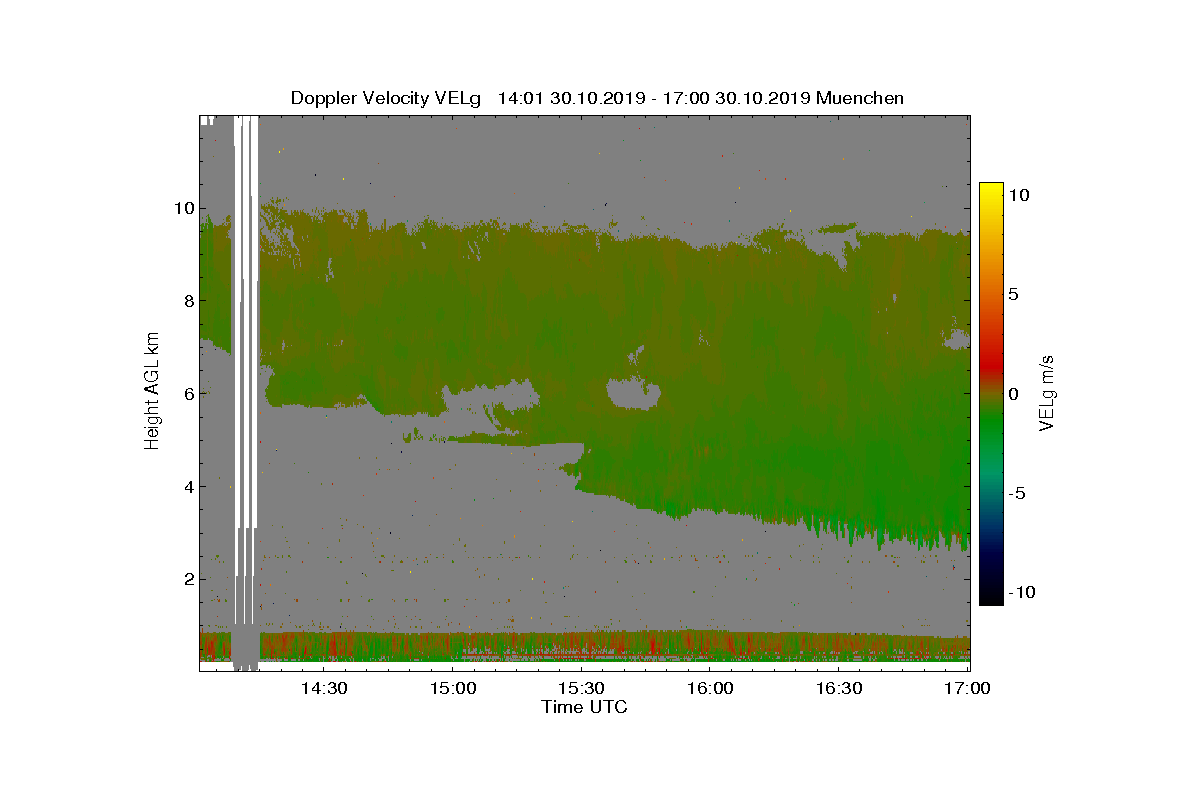
Task: Click the colorbar value '-5'
Action: (1018, 493)
